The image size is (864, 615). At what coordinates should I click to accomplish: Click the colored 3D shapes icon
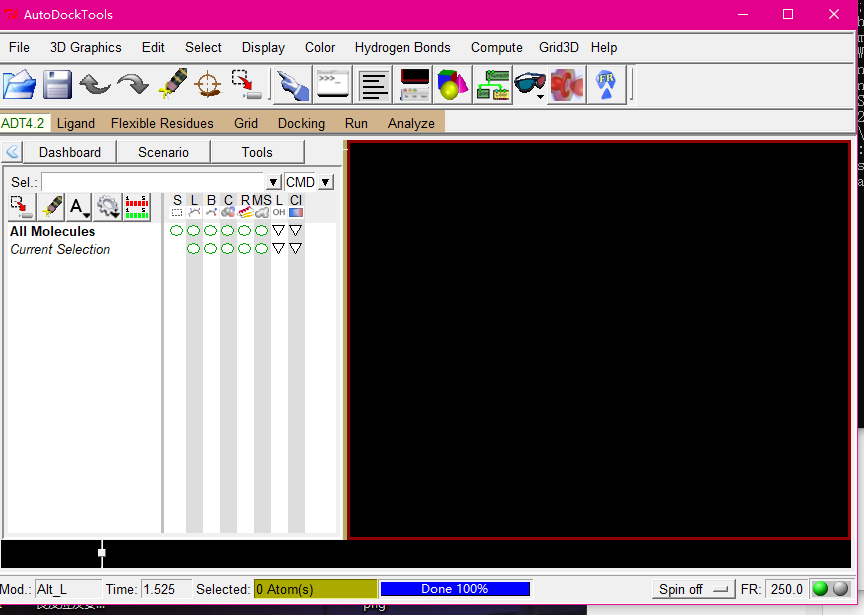(452, 84)
